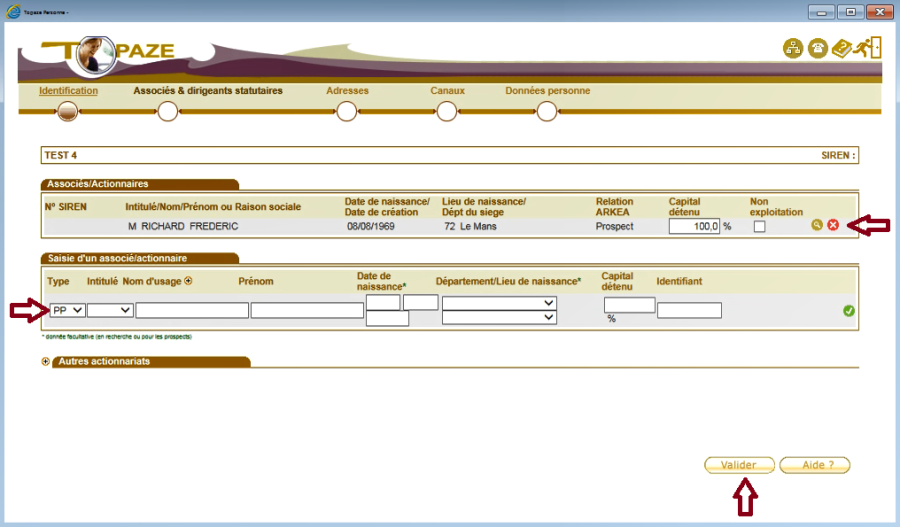900x527 pixels.
Task: Expand the Autres actionnariats section
Action: point(45,362)
